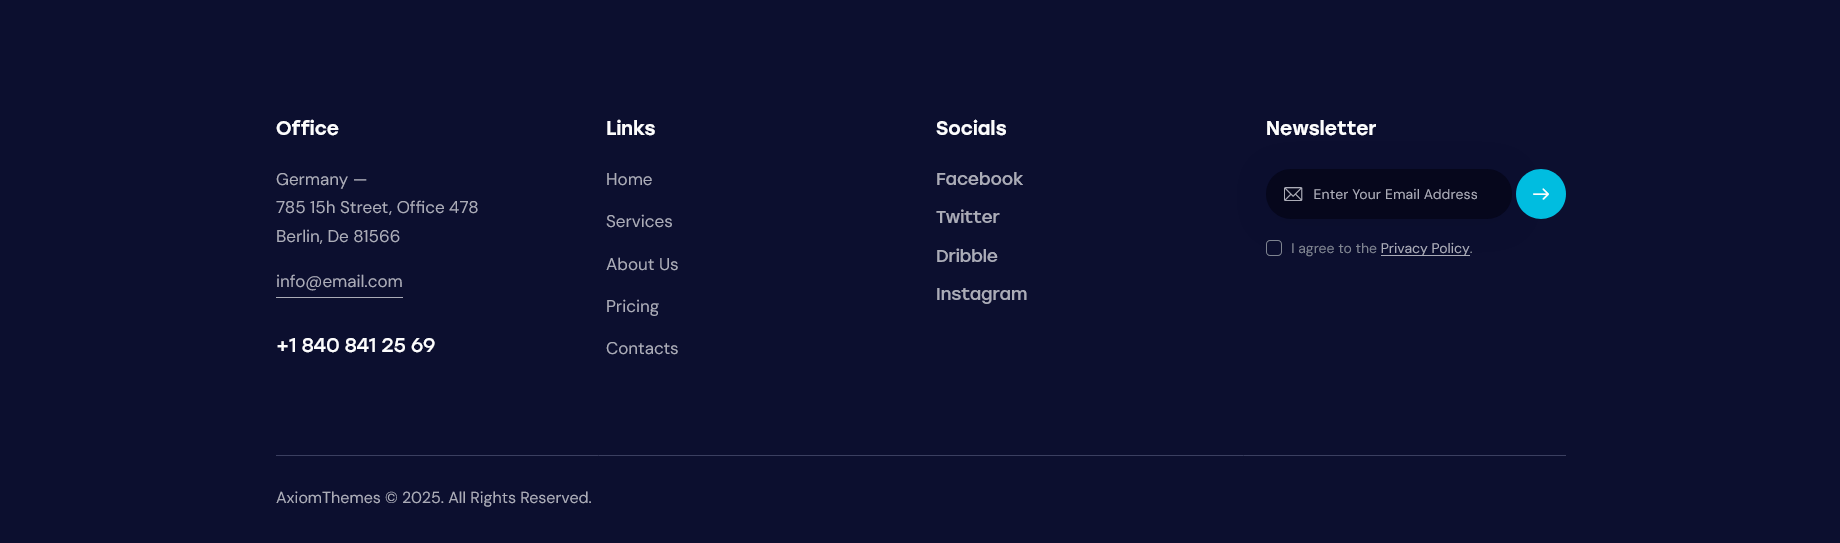Open the Privacy Policy link
The height and width of the screenshot is (543, 1840).
[x=1425, y=248]
